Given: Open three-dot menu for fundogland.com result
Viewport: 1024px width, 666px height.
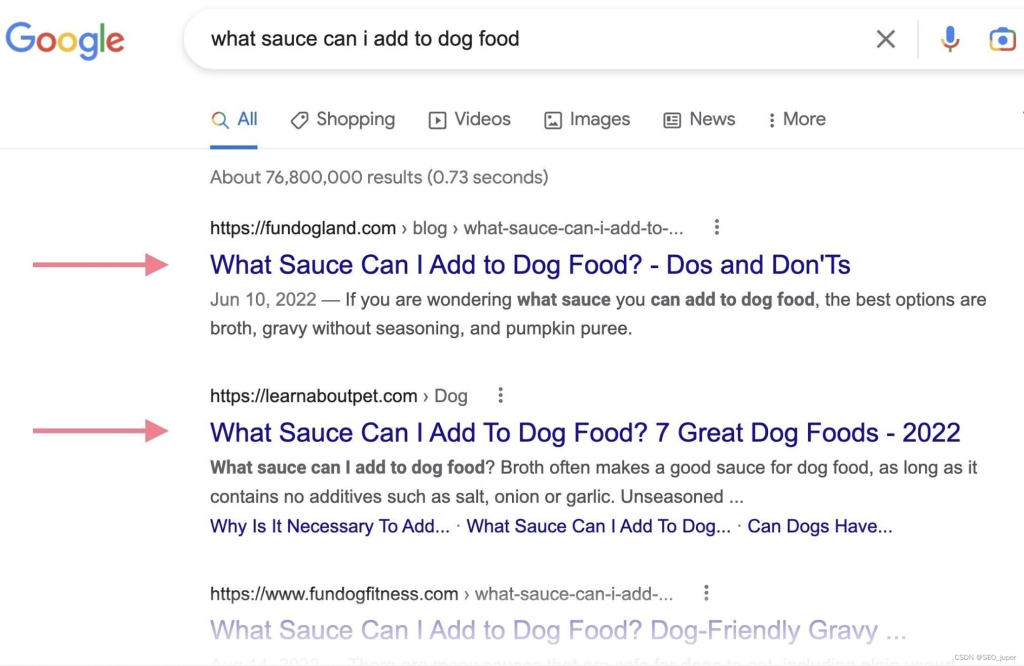Looking at the screenshot, I should [x=716, y=227].
